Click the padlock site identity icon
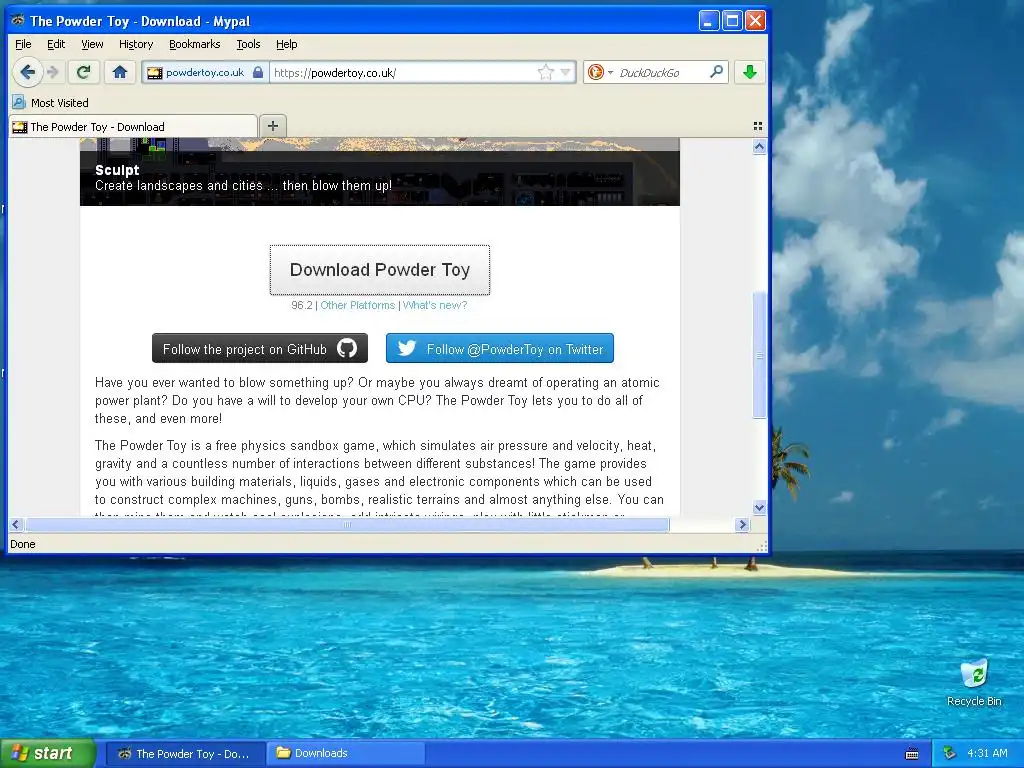The height and width of the screenshot is (768, 1024). point(258,72)
